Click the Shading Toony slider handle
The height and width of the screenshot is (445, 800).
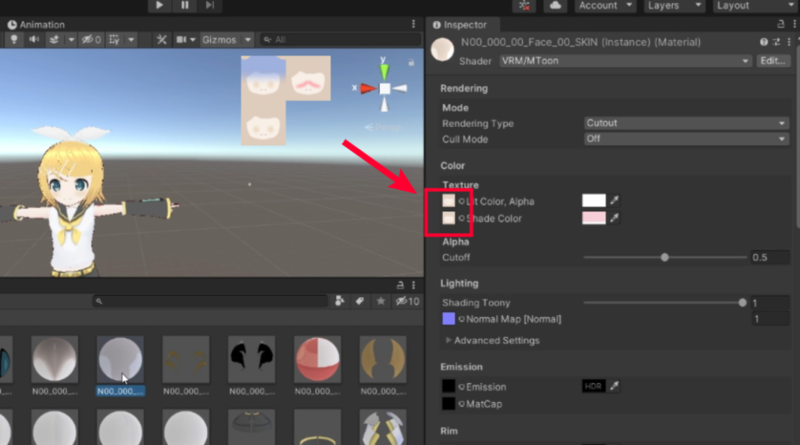pos(742,303)
